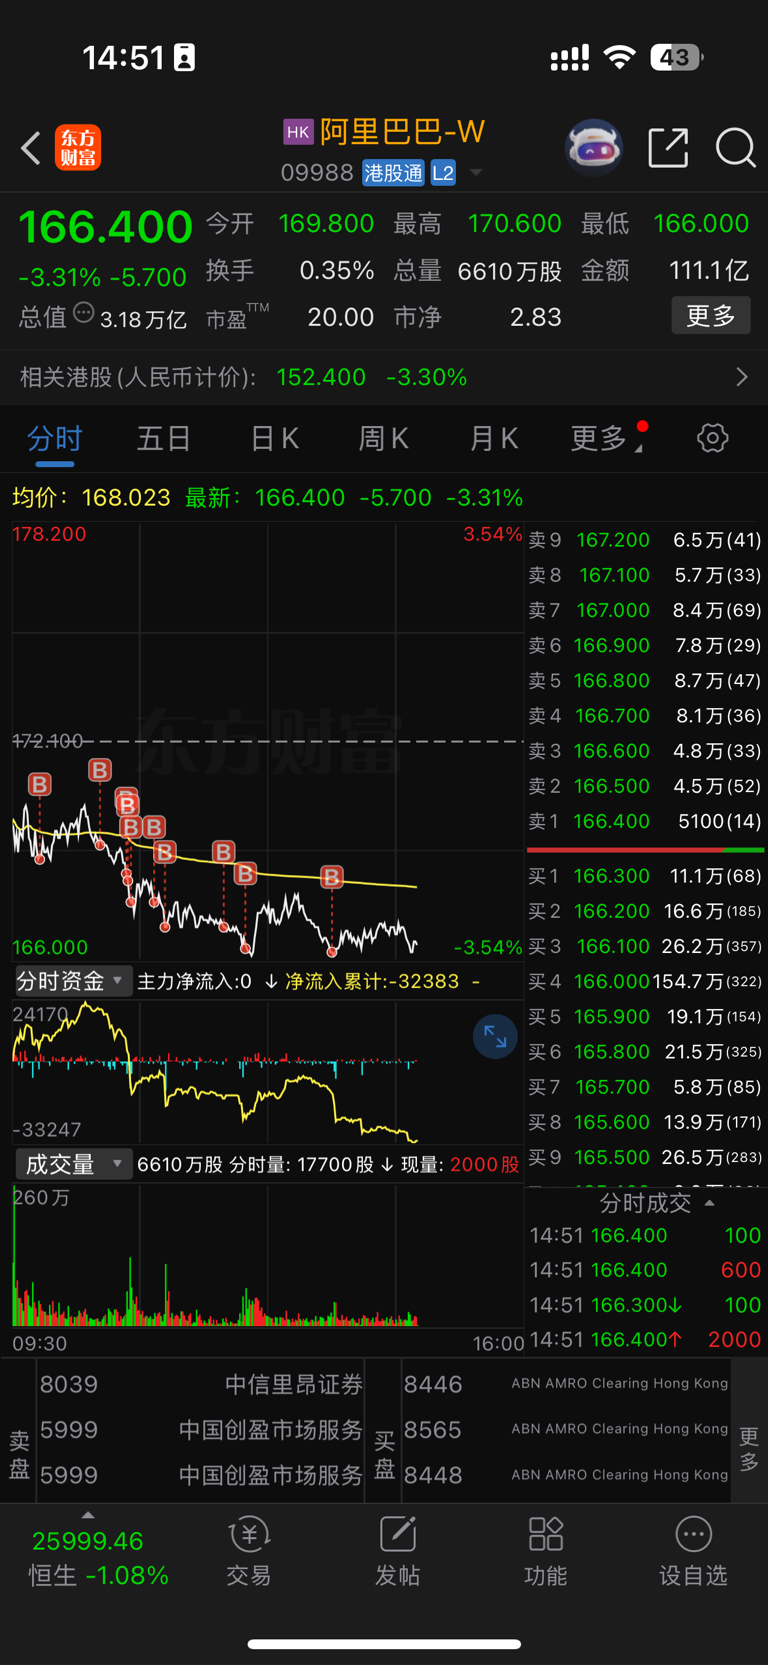
Task: Open chart settings gear icon
Action: (x=713, y=438)
